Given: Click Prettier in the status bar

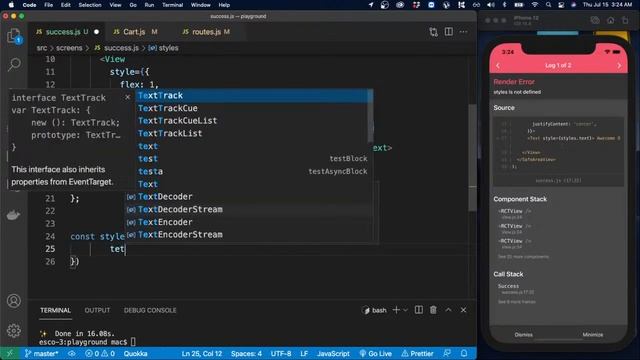Looking at the screenshot, I should coord(417,353).
